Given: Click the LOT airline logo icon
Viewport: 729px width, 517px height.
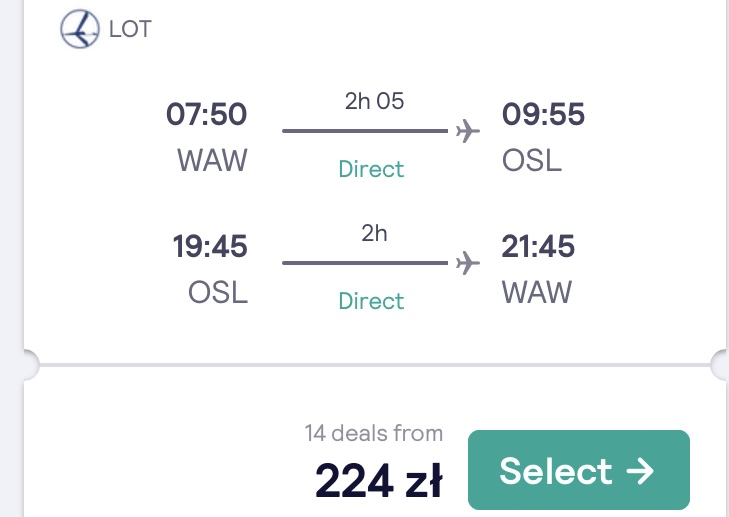Looking at the screenshot, I should (x=80, y=29).
